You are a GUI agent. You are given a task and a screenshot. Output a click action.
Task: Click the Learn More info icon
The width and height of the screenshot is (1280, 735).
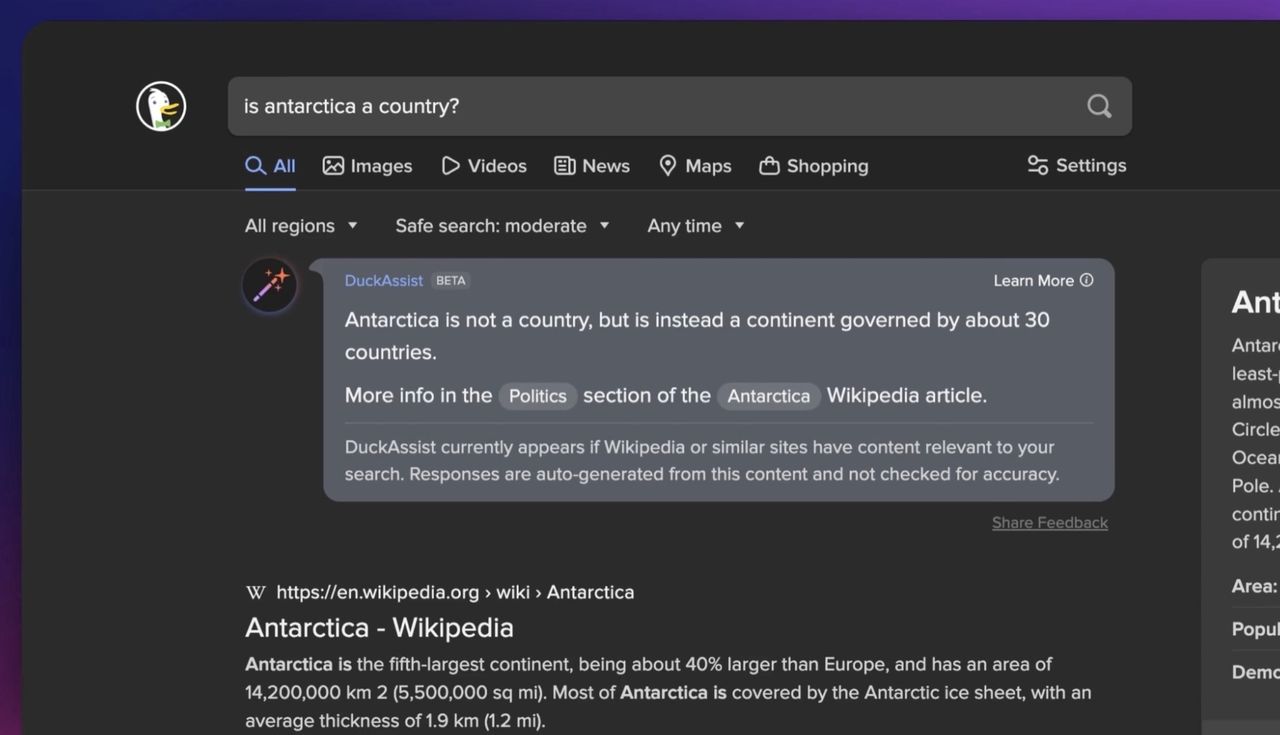click(1087, 280)
